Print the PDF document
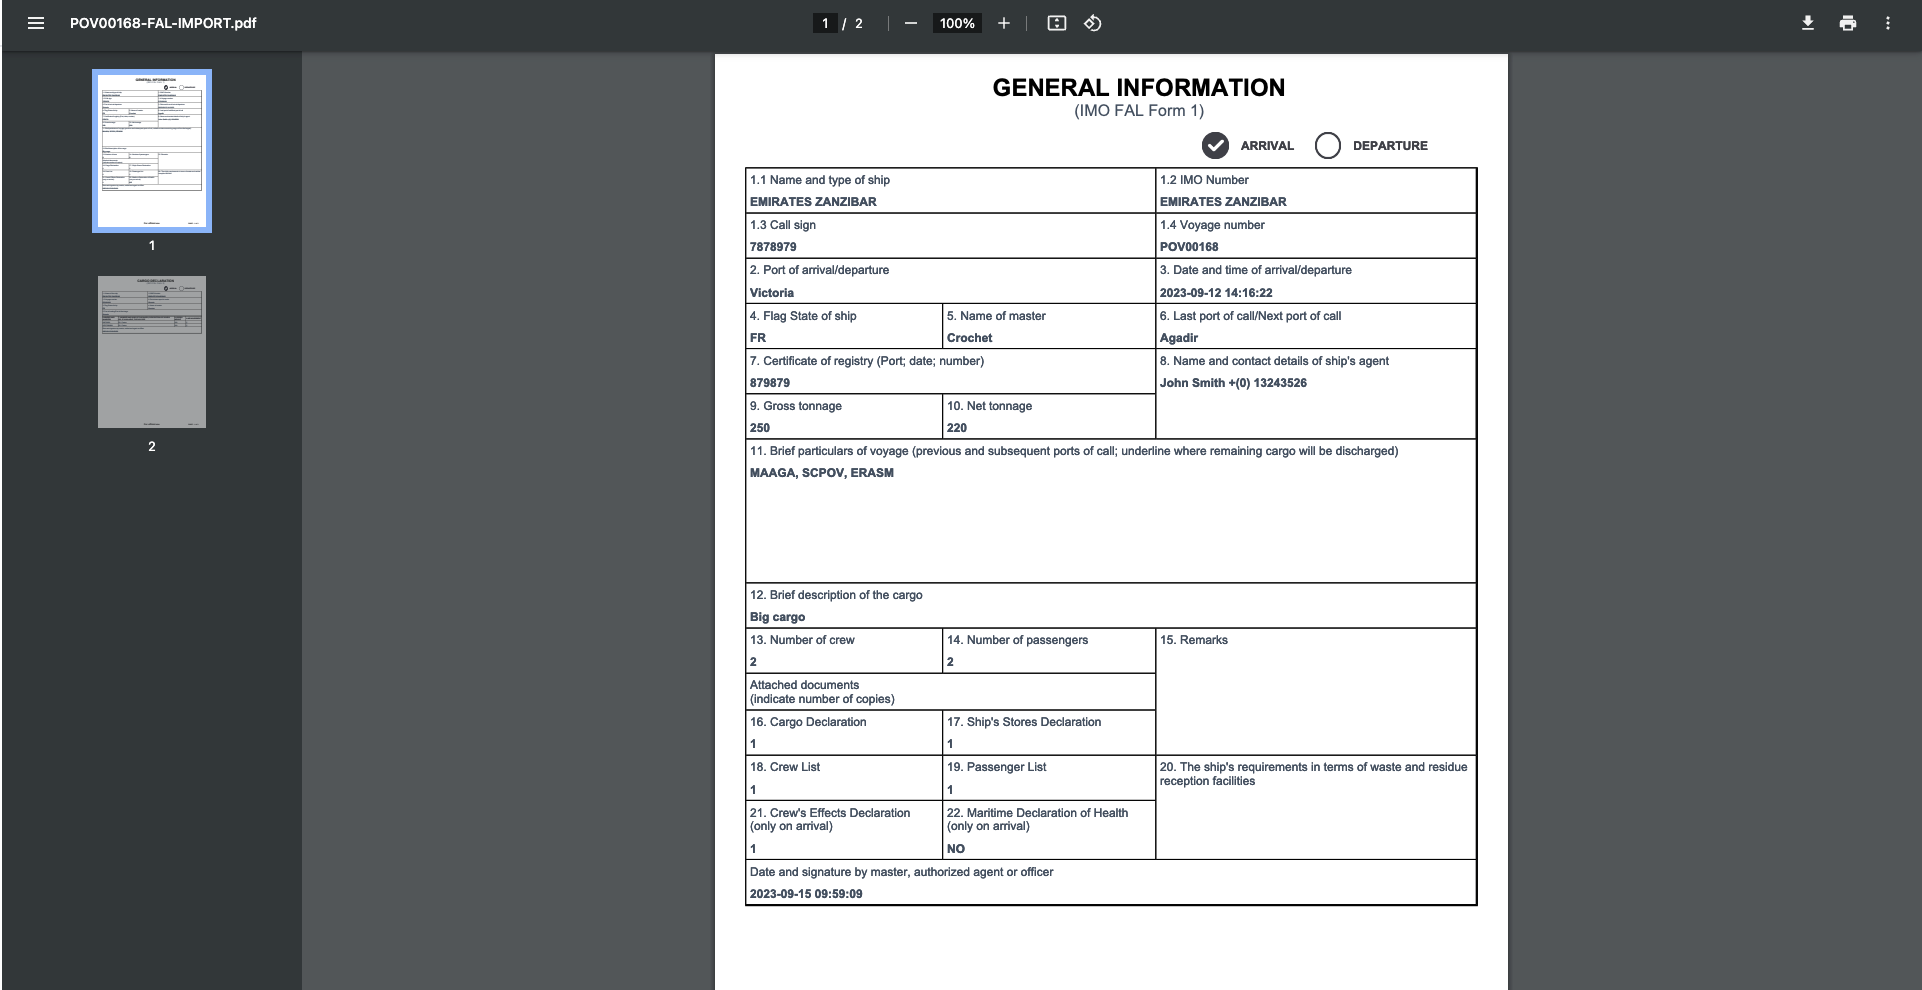Image resolution: width=1922 pixels, height=990 pixels. 1847,23
